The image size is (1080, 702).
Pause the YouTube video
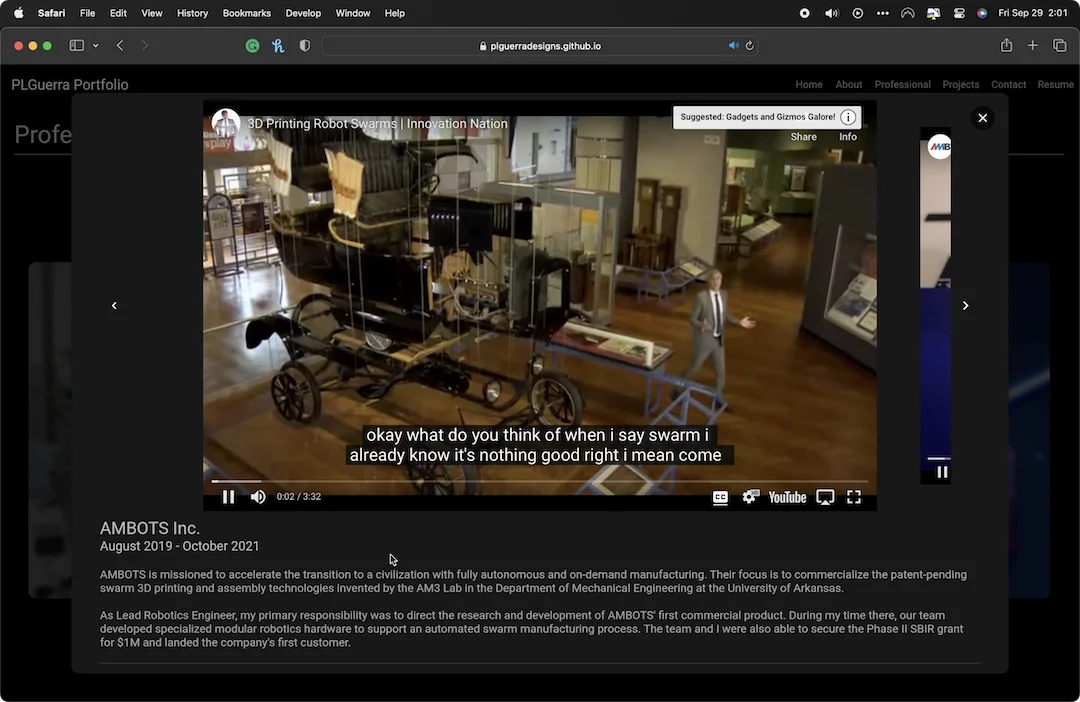[x=228, y=497]
